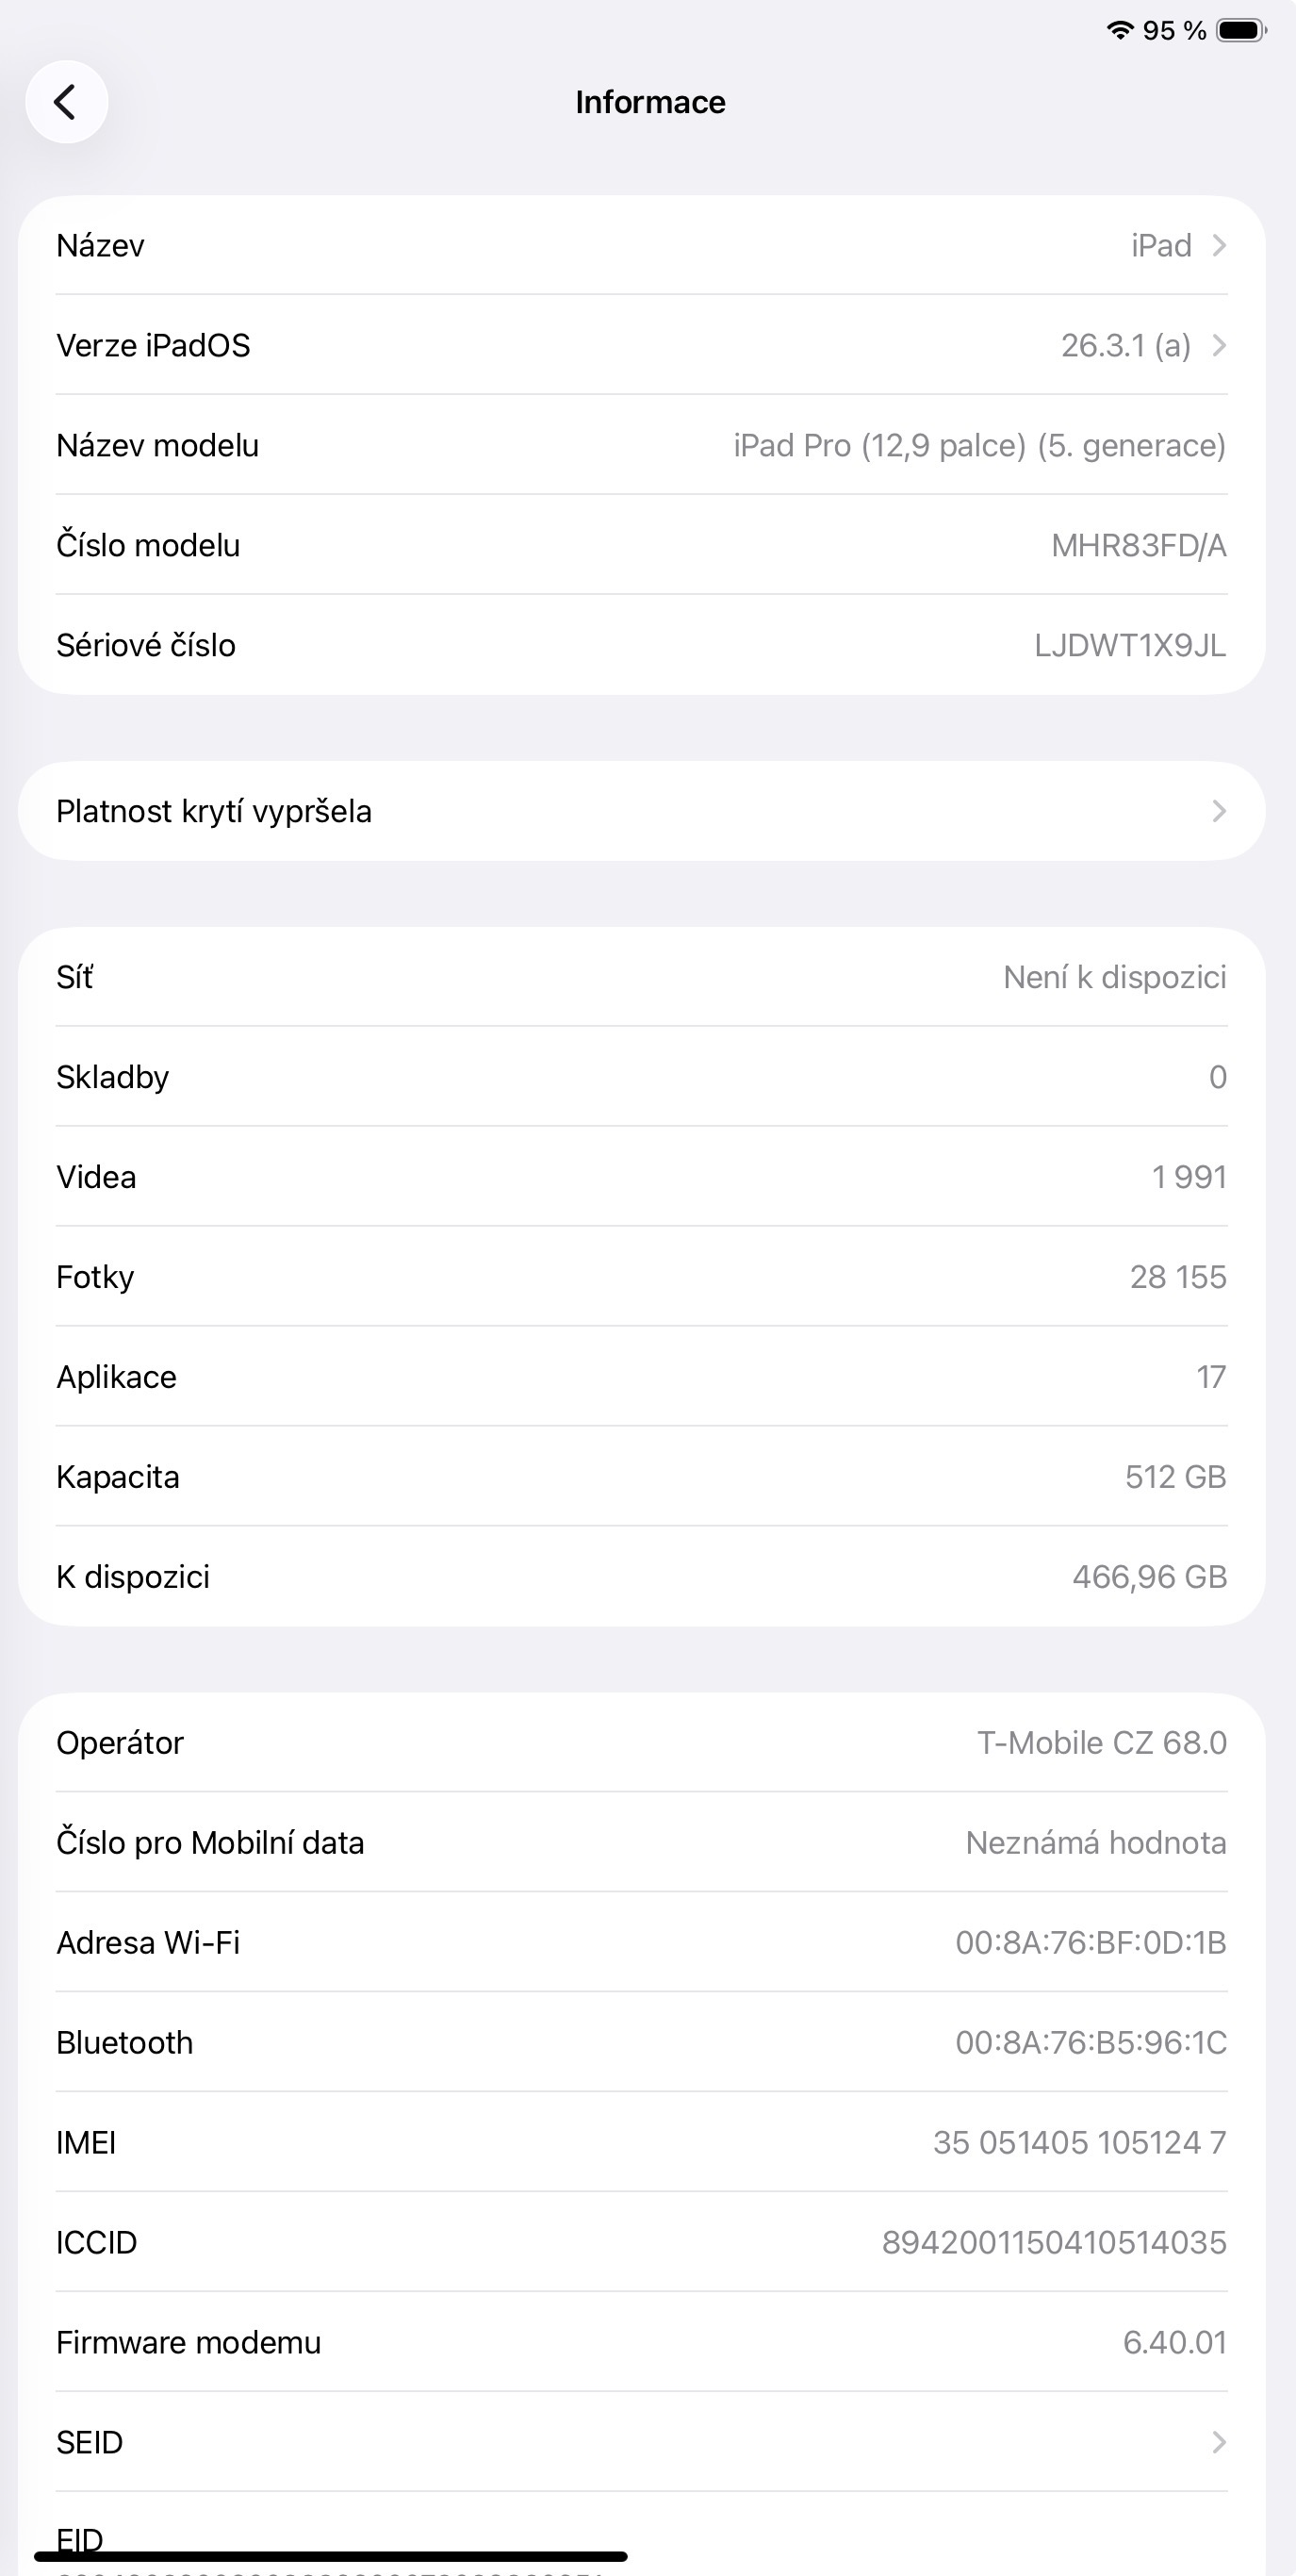This screenshot has height=2576, width=1296.
Task: Tap the back arrow button
Action: tap(66, 102)
